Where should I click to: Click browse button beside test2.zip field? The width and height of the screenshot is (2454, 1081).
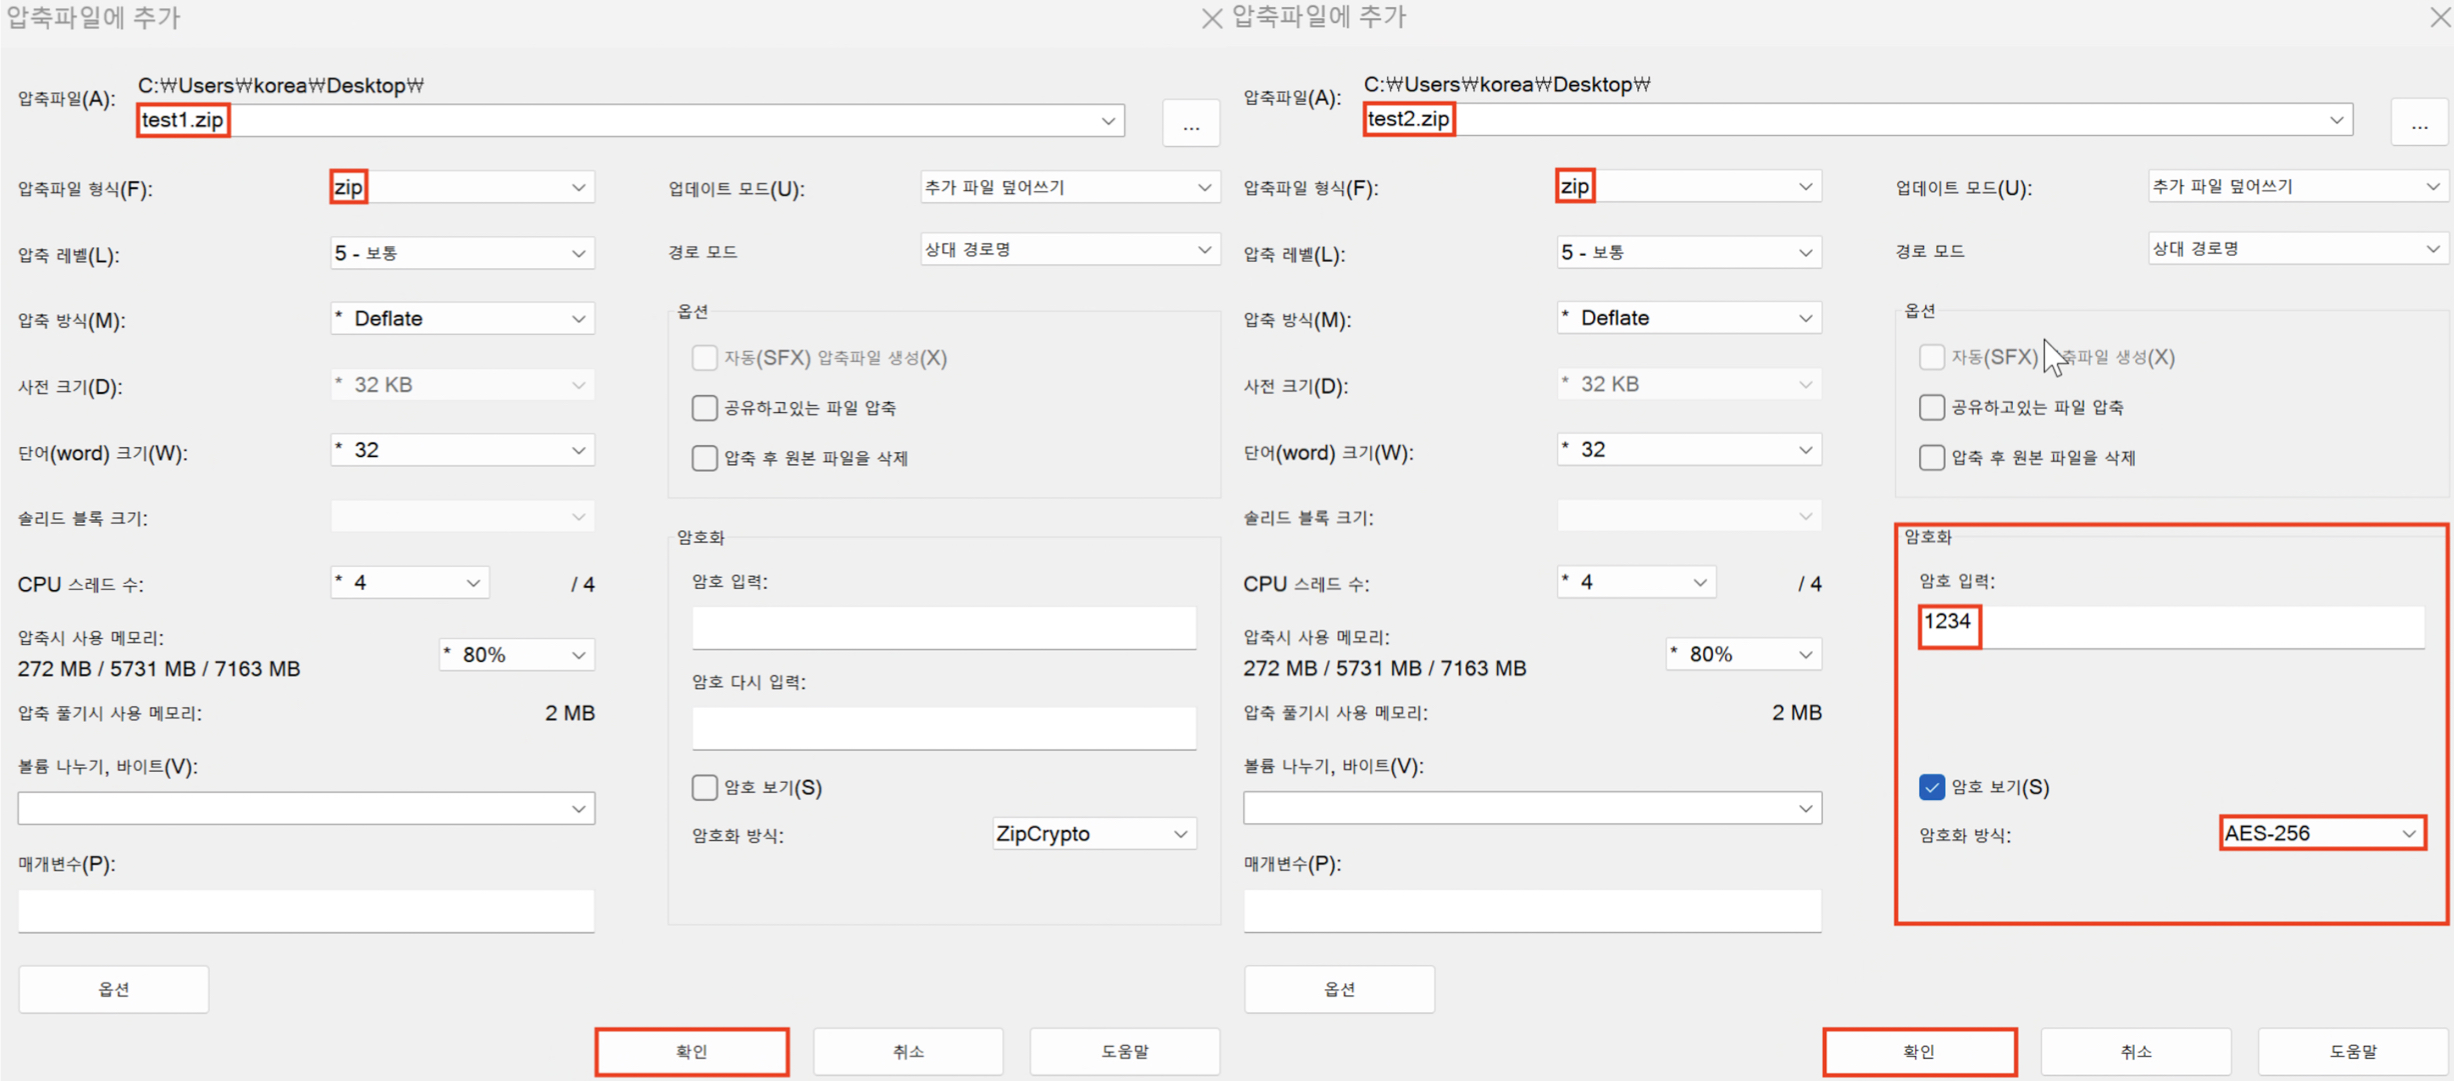coord(2418,124)
